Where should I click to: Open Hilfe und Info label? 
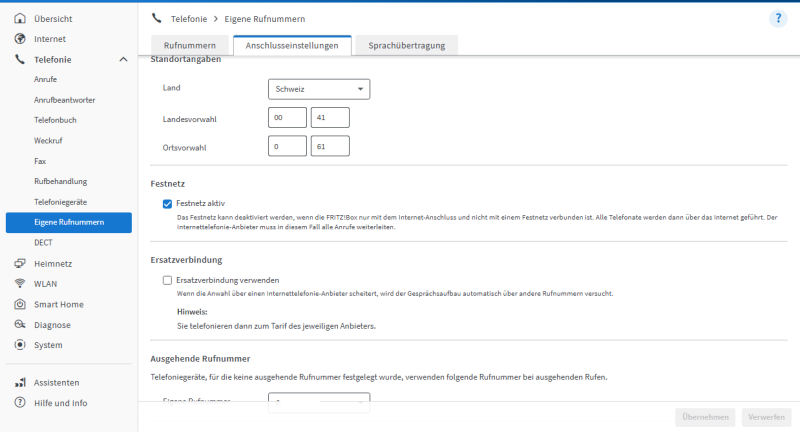pyautogui.click(x=60, y=403)
